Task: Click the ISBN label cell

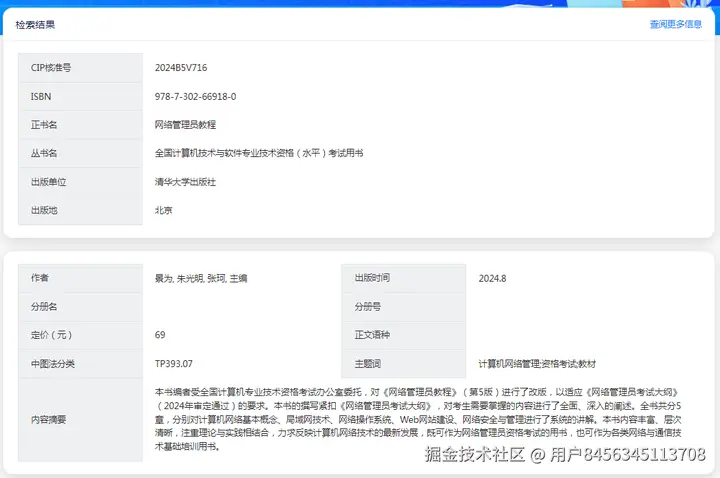Action: (x=80, y=96)
